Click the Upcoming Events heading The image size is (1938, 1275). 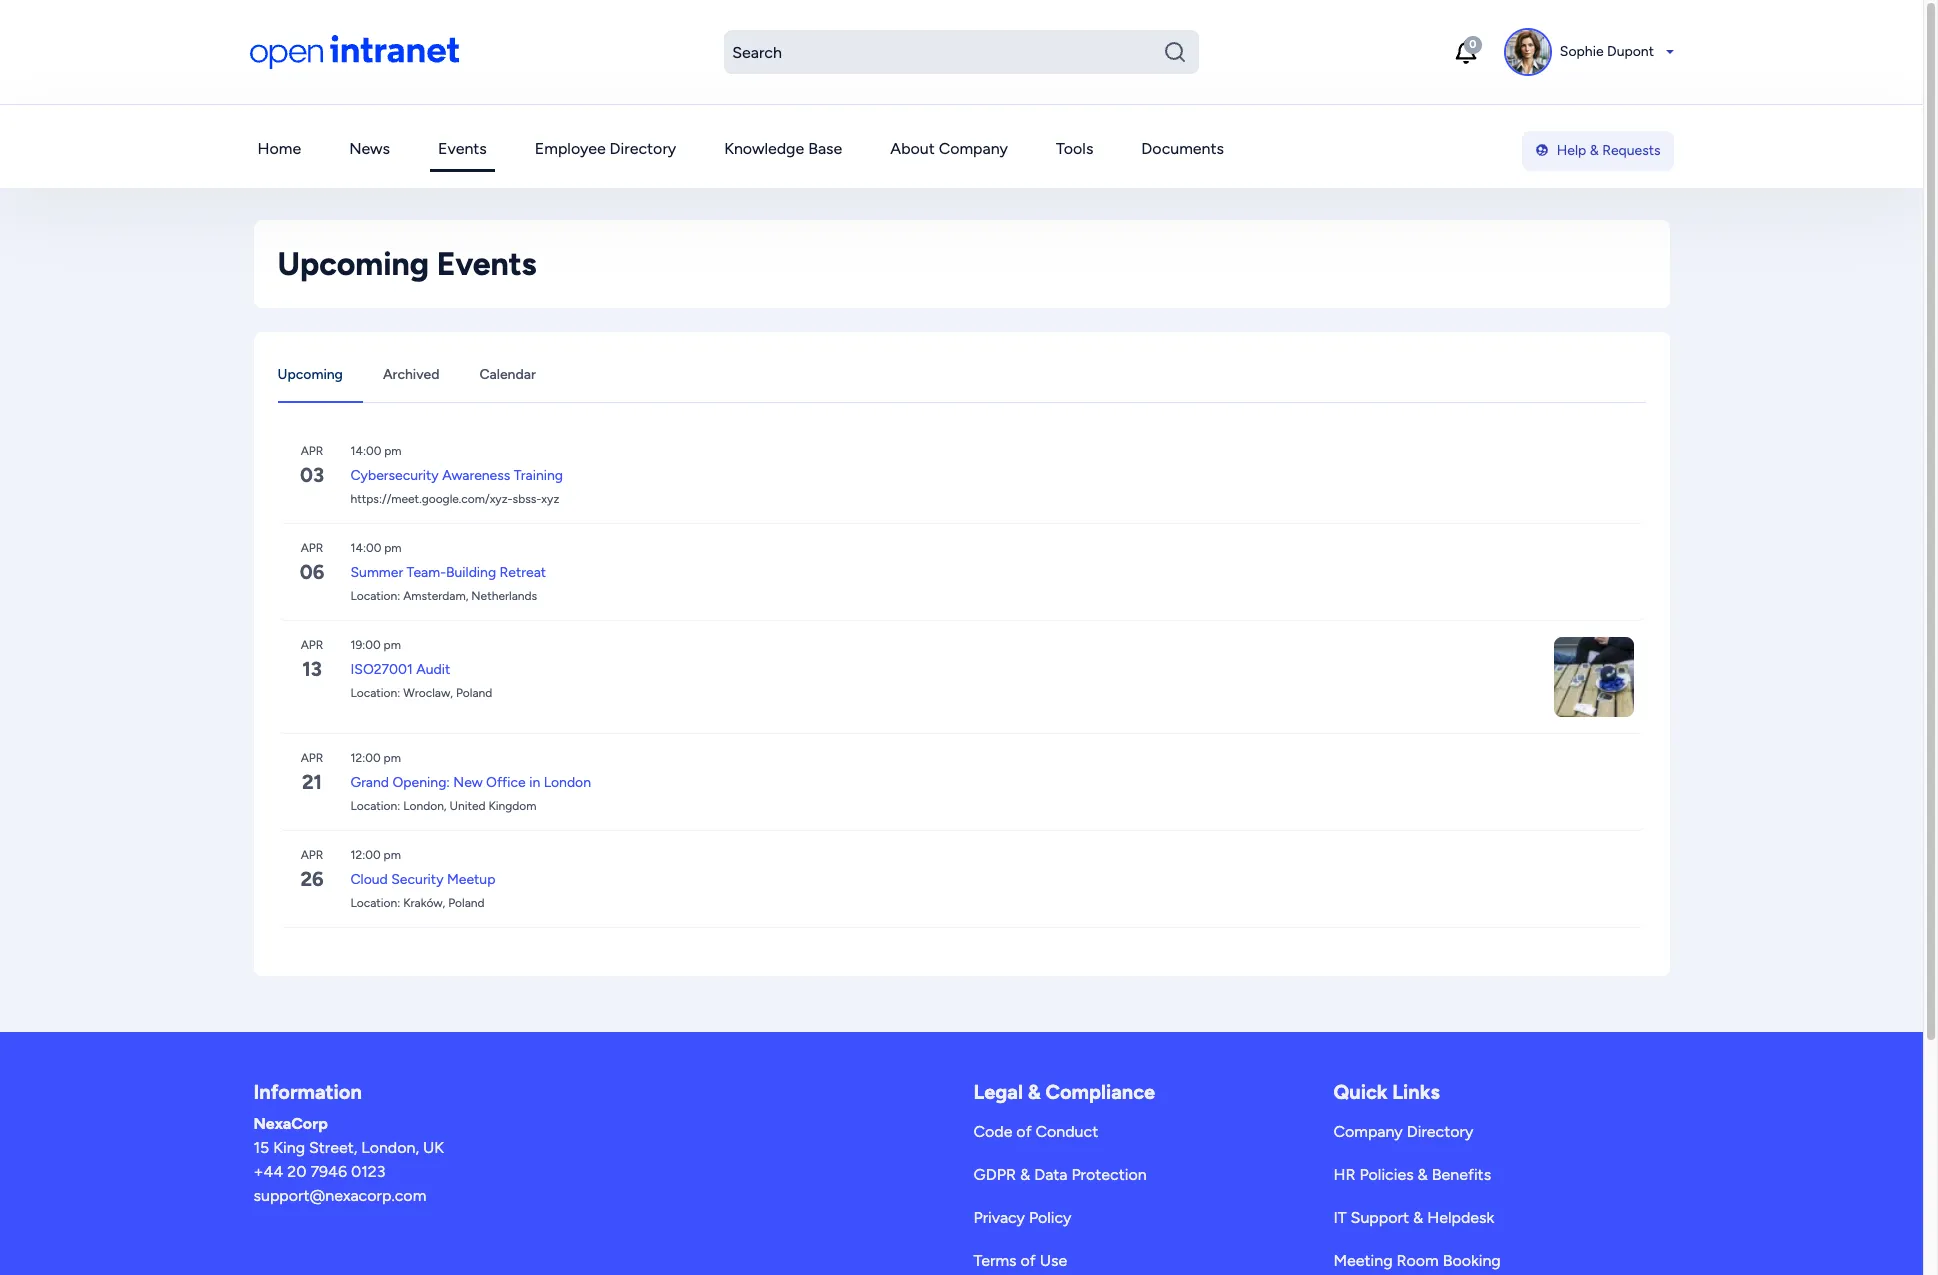coord(407,264)
